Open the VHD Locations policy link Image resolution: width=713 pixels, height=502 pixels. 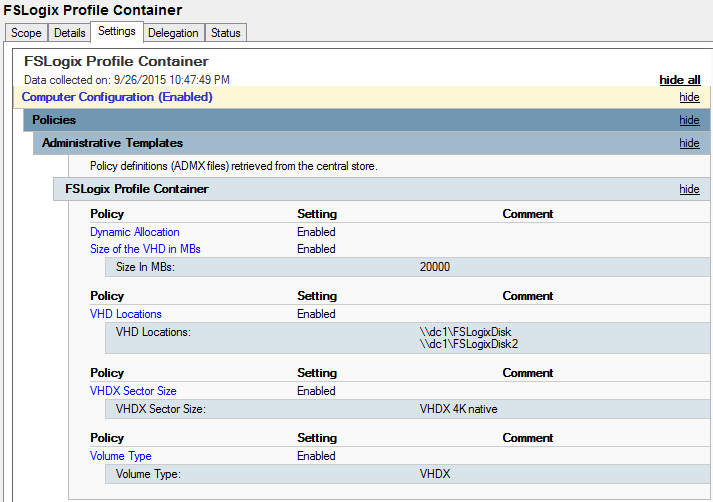[126, 314]
